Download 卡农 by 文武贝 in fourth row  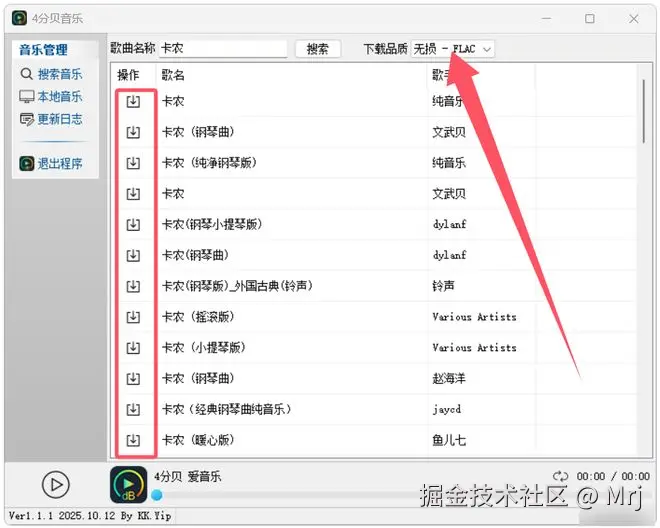coord(133,194)
